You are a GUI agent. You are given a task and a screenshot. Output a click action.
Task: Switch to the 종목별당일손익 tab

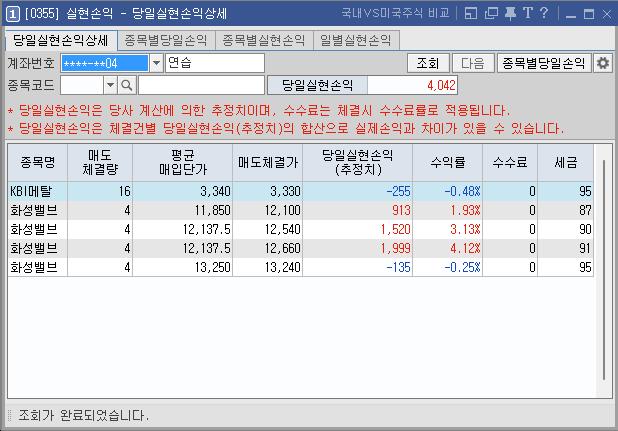click(166, 40)
